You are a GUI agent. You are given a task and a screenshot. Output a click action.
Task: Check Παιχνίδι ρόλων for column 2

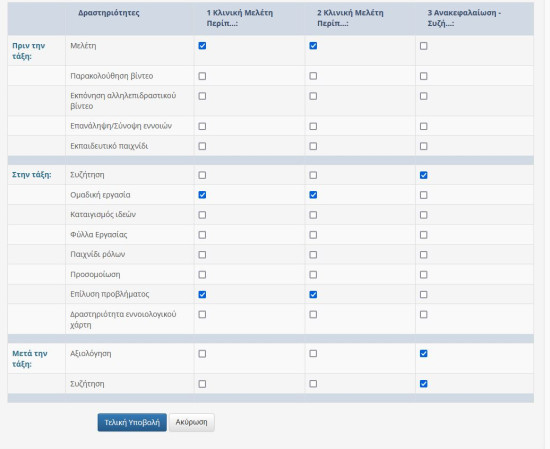(313, 254)
